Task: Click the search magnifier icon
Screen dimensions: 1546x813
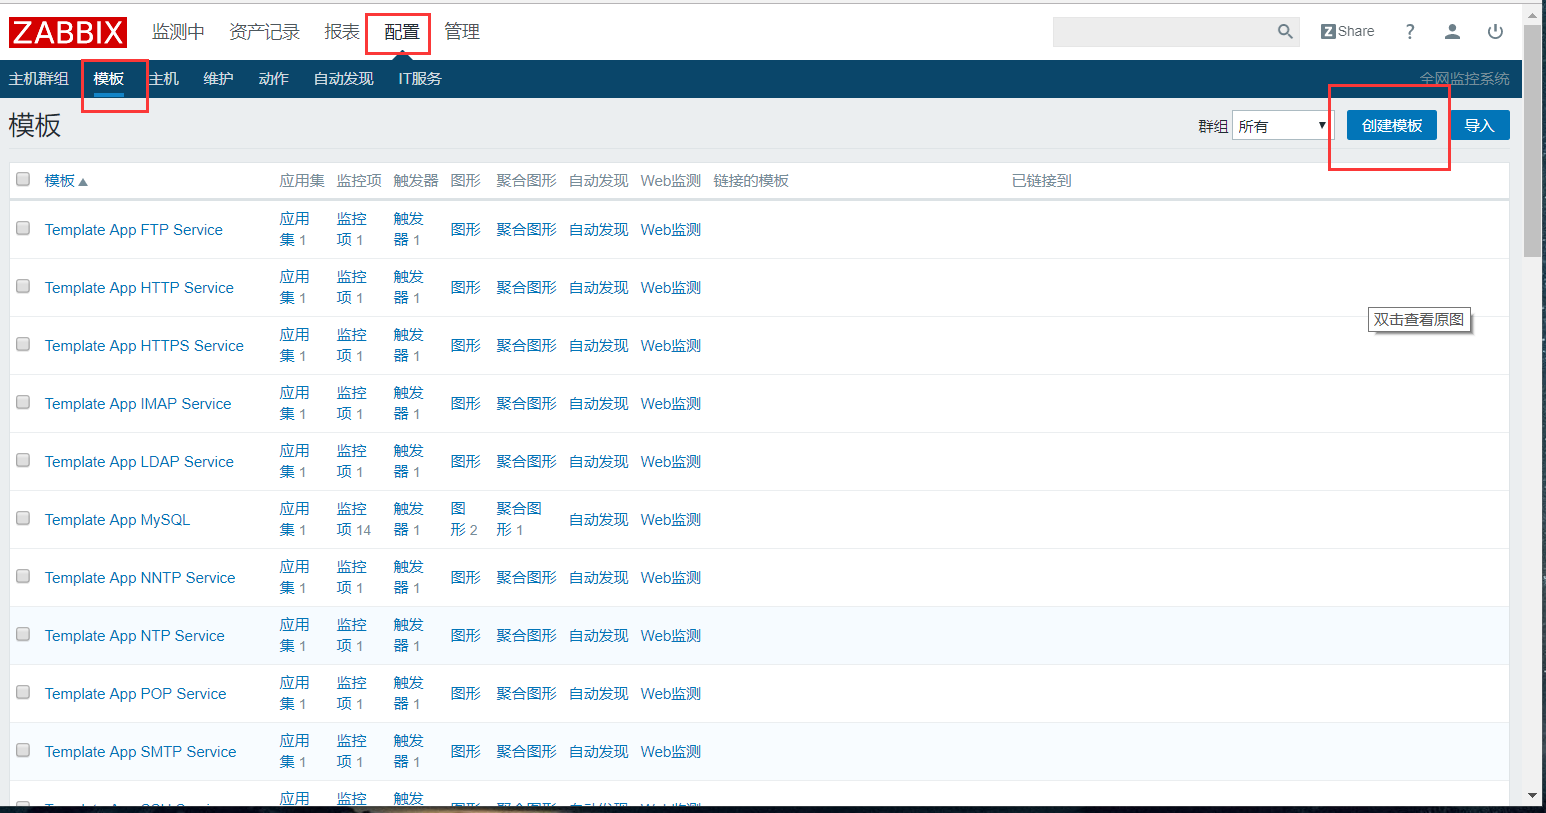Action: [1285, 32]
